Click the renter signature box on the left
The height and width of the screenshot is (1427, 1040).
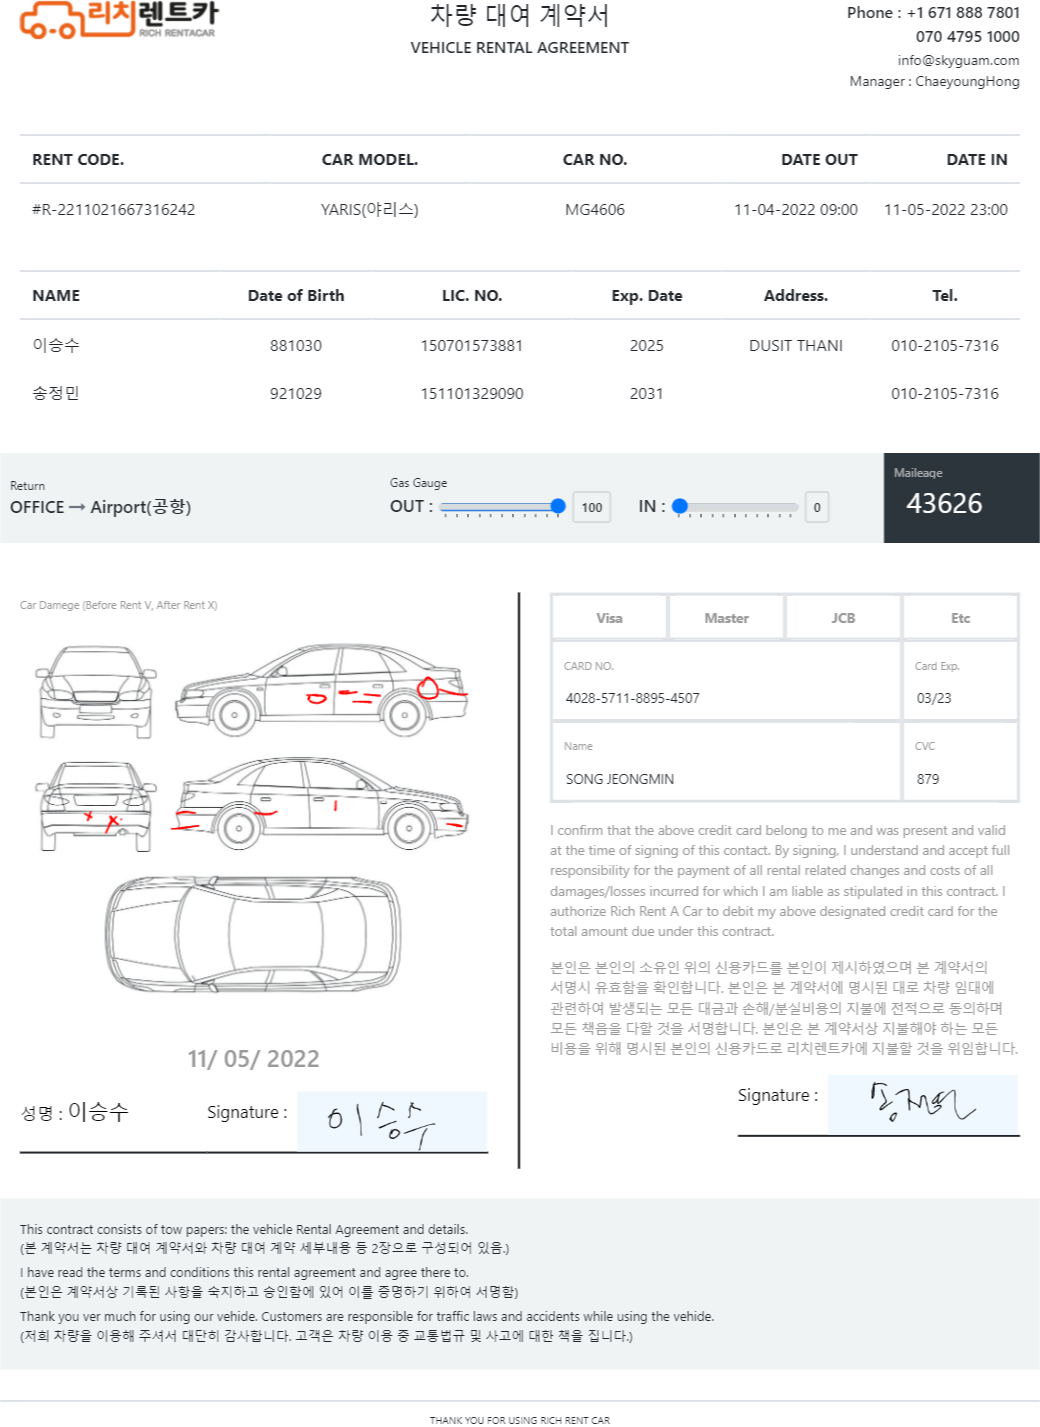[392, 1121]
